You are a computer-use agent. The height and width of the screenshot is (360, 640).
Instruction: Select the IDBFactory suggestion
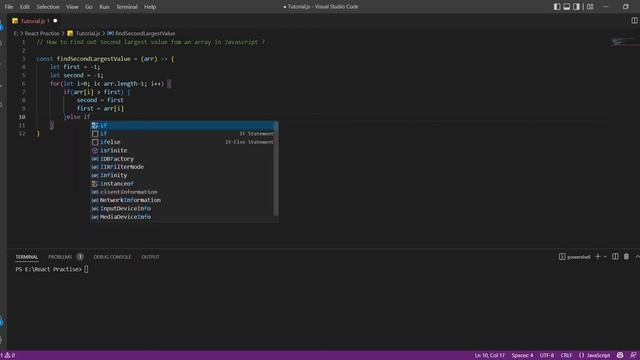[x=182, y=159]
